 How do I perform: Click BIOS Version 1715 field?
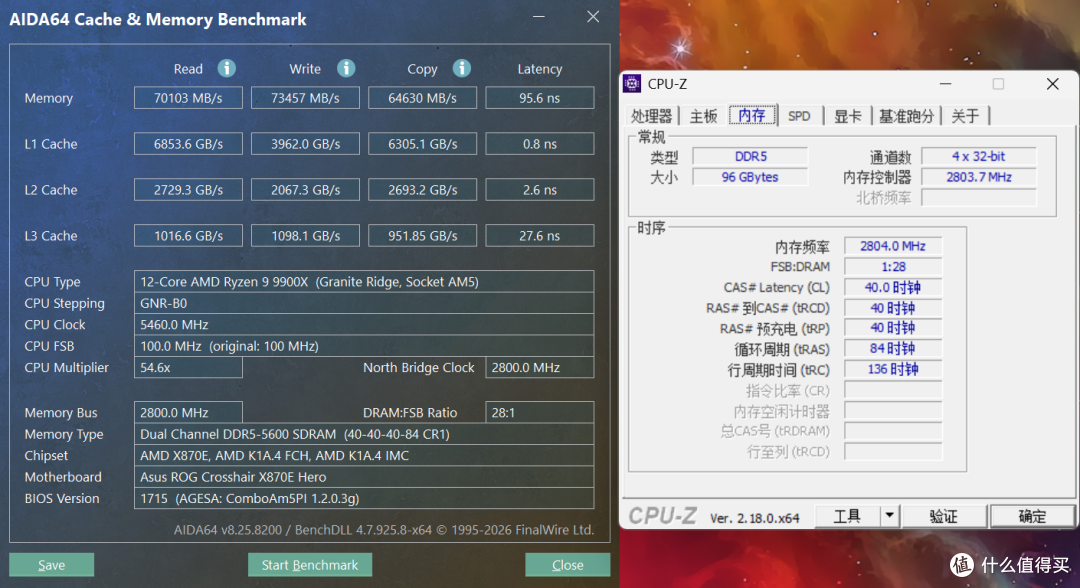pos(364,498)
